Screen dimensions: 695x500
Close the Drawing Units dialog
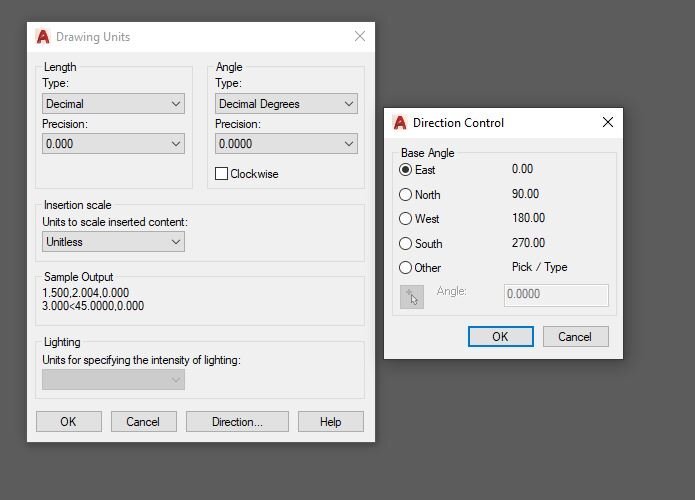click(360, 36)
